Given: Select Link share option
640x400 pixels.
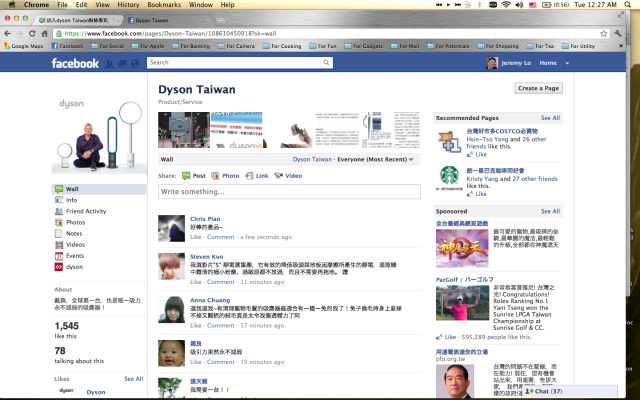Looking at the screenshot, I should [257, 176].
